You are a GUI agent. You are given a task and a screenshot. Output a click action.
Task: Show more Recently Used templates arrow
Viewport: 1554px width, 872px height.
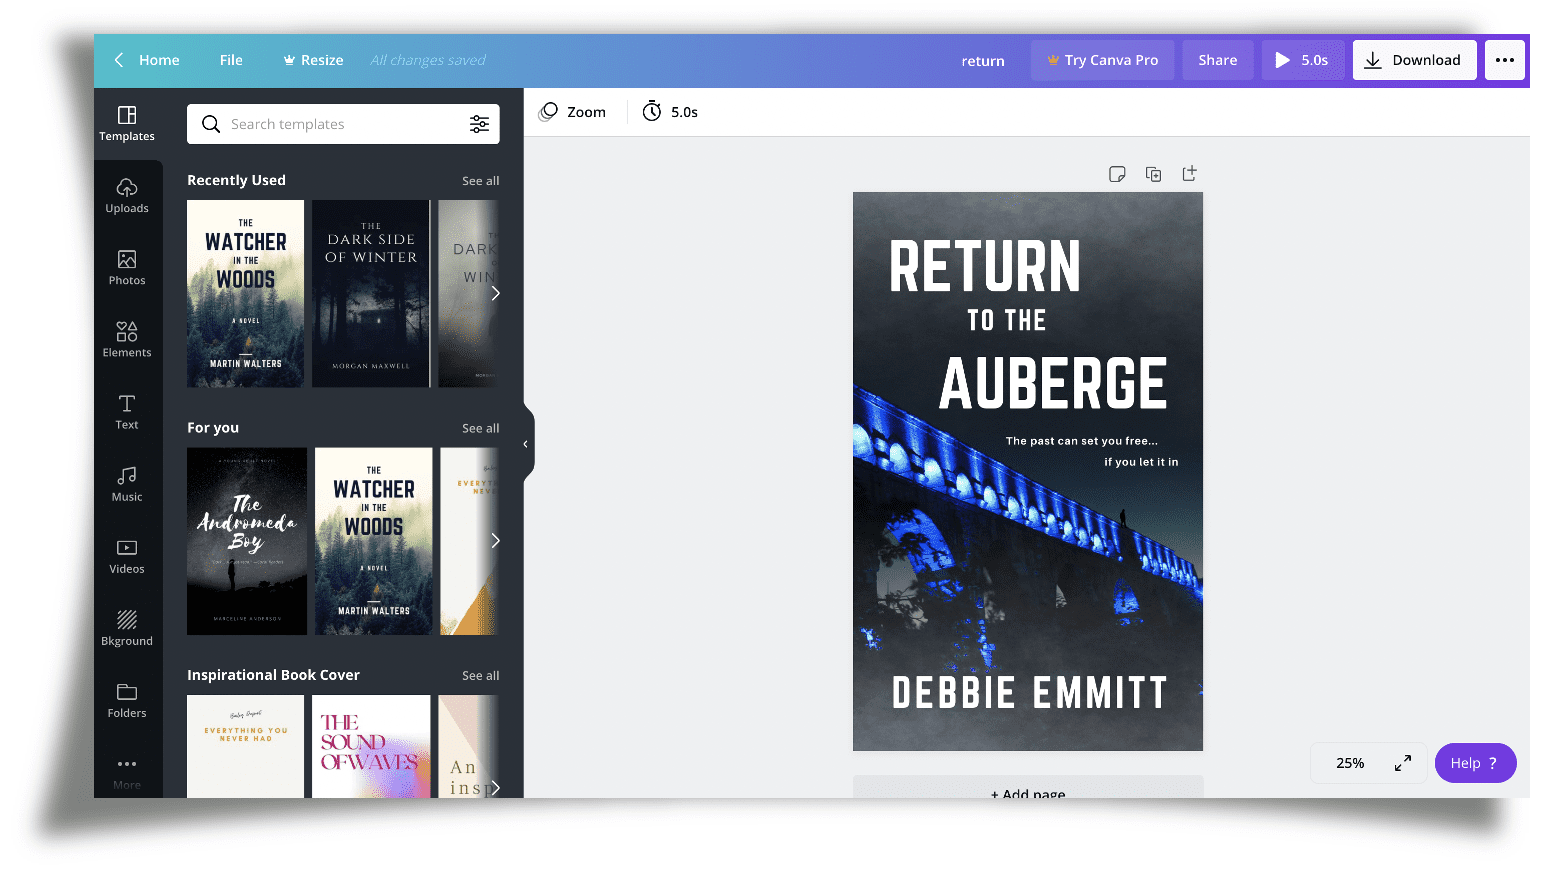(x=495, y=294)
